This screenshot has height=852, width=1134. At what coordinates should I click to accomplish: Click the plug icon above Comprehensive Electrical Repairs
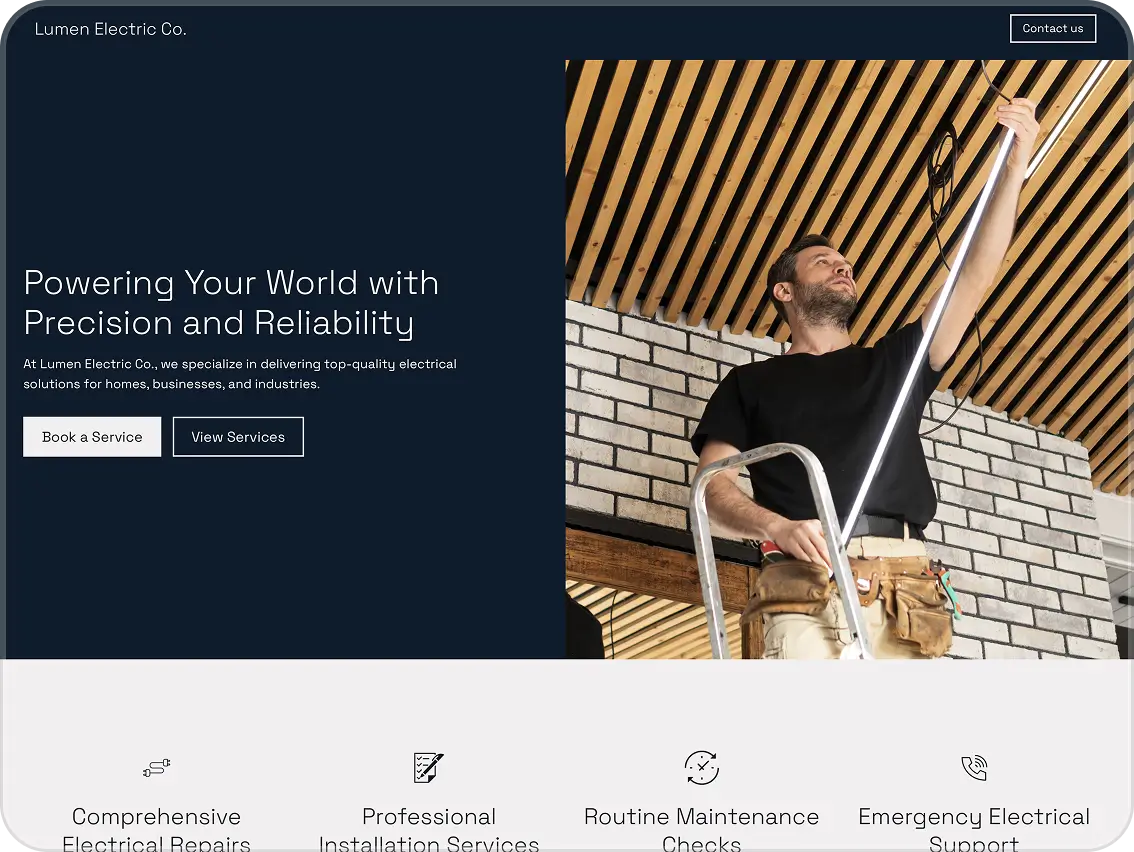[x=156, y=768]
